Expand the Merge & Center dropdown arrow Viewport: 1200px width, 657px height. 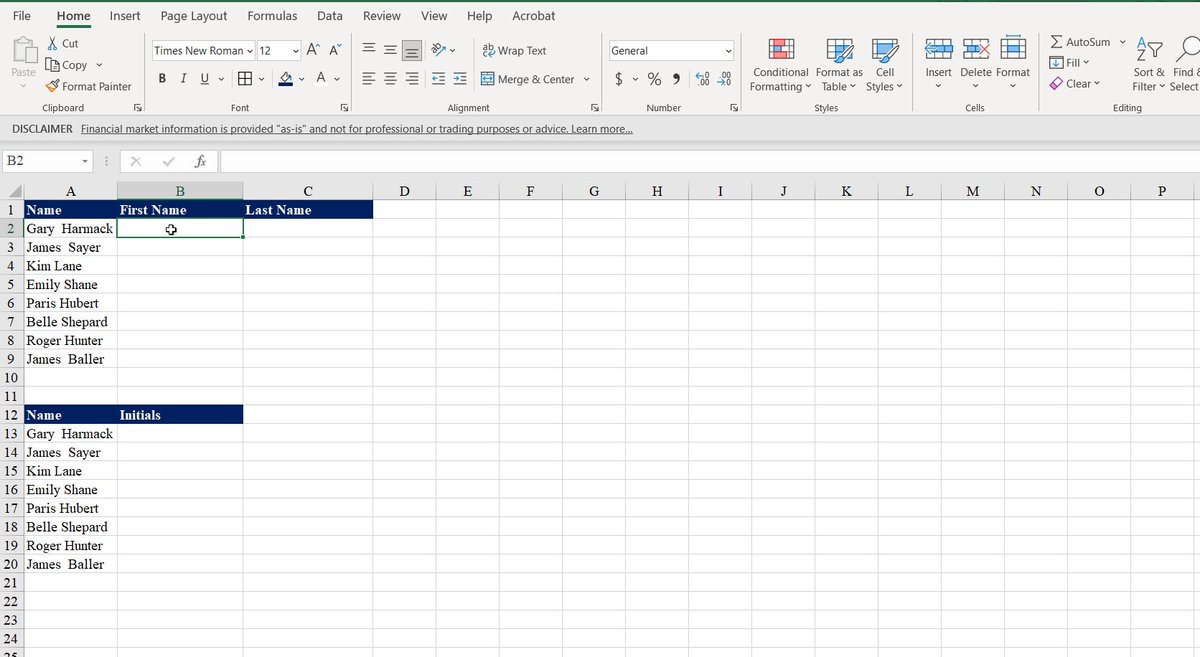(x=586, y=79)
